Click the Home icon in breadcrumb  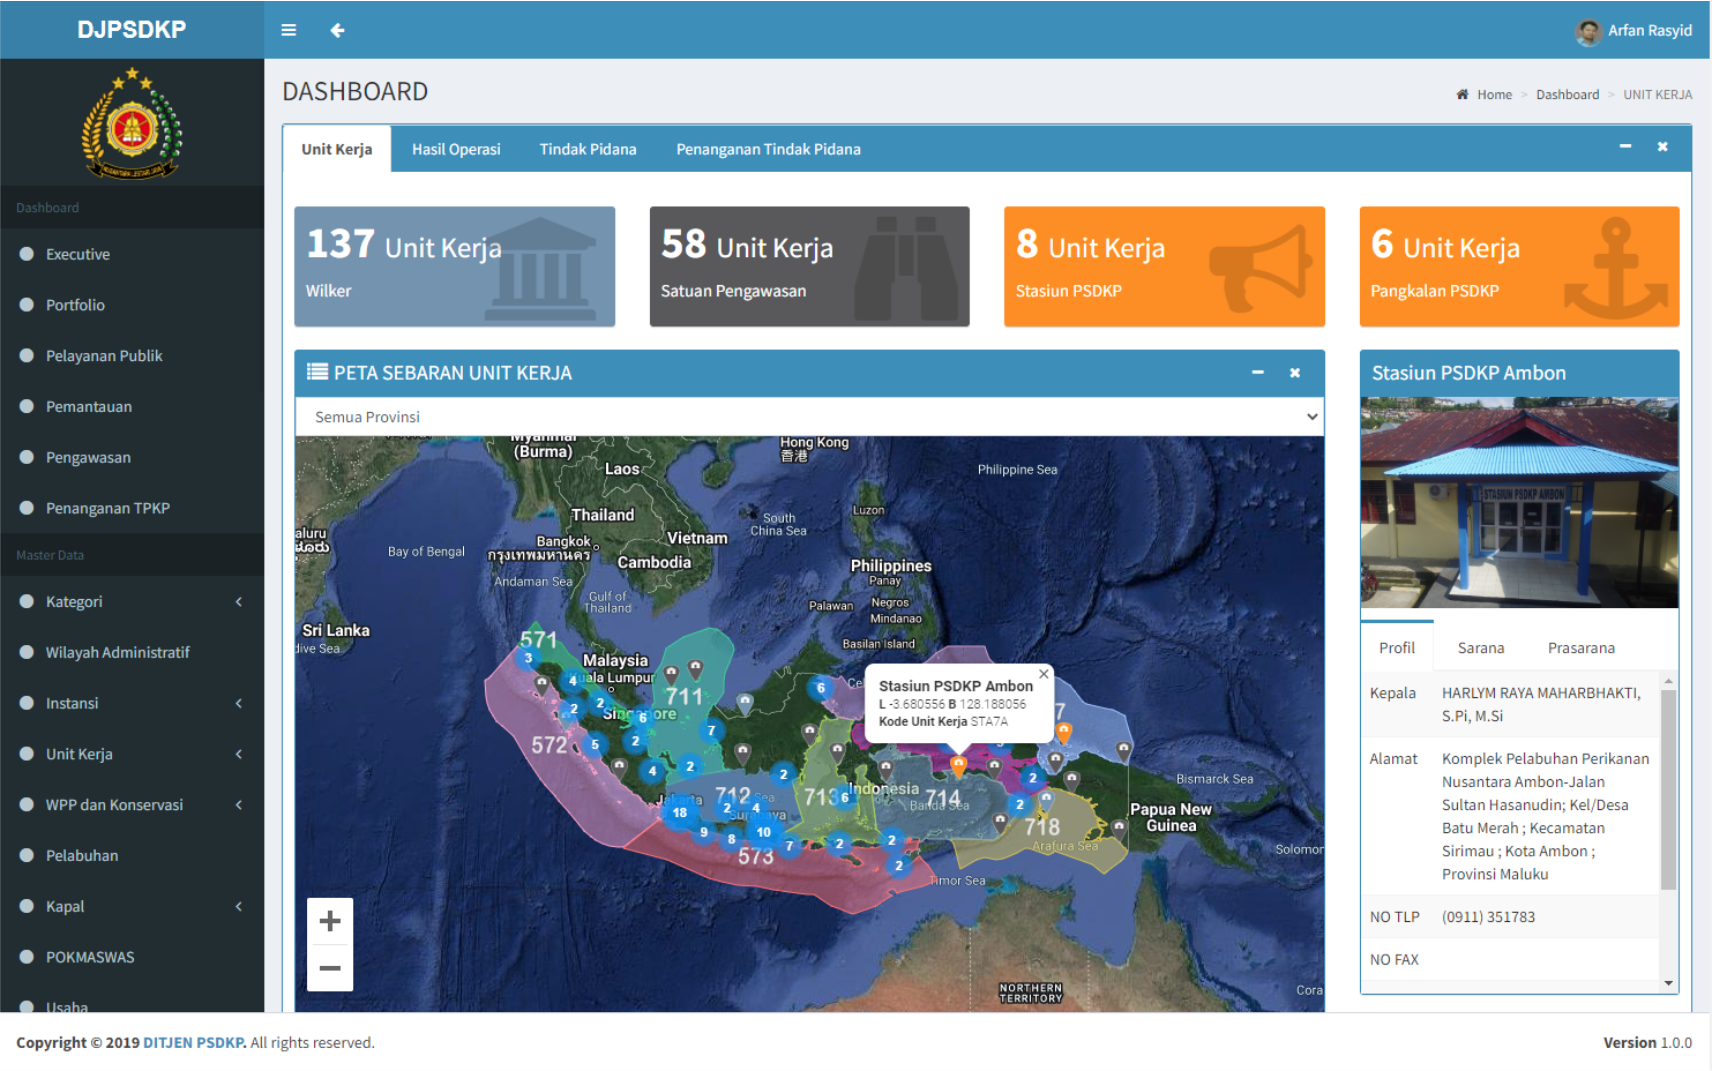pyautogui.click(x=1462, y=95)
